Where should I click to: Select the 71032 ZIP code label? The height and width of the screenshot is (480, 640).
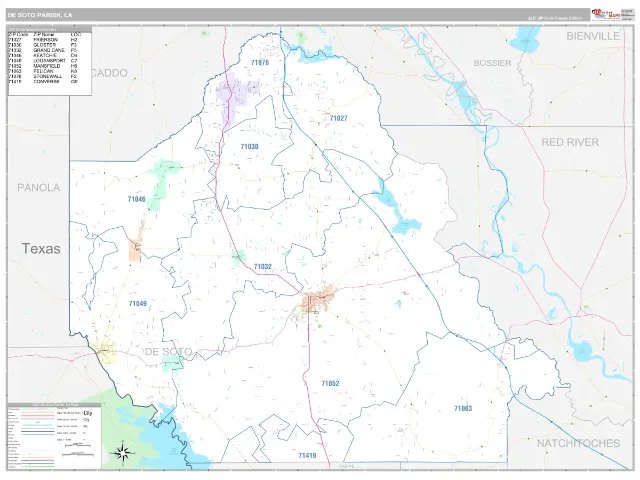click(x=262, y=267)
